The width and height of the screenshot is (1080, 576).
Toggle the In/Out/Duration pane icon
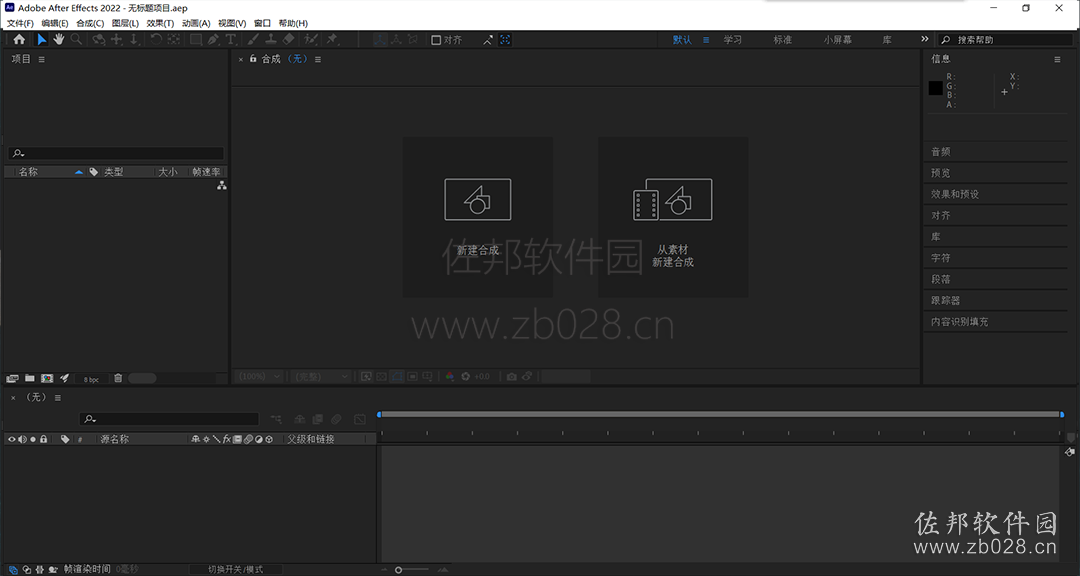(39, 570)
